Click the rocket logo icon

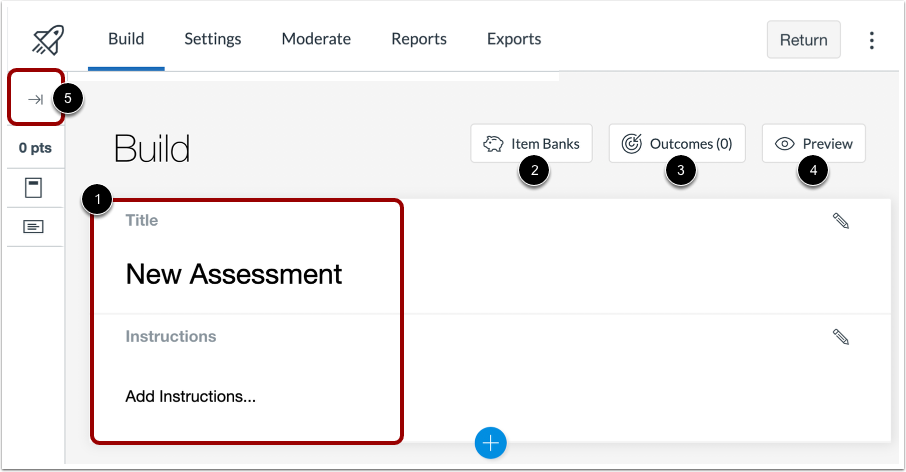pyautogui.click(x=48, y=40)
